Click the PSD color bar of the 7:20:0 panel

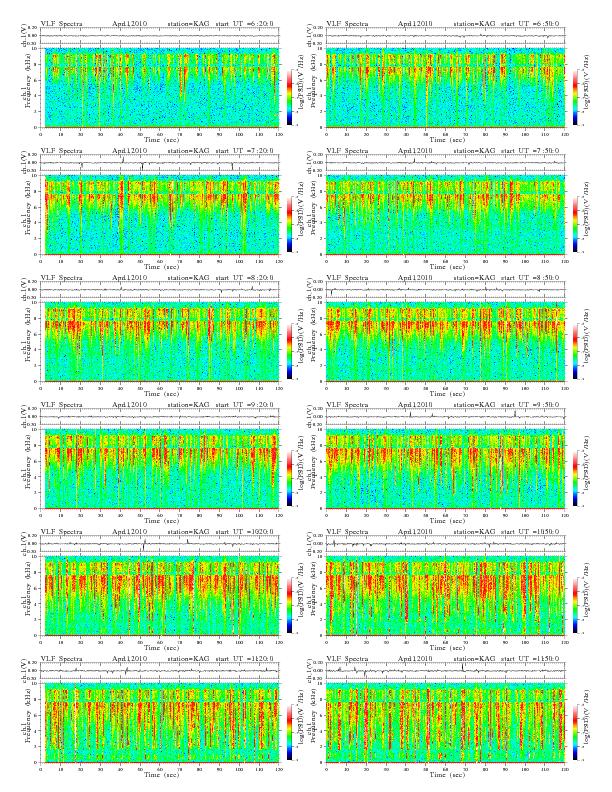tap(289, 224)
